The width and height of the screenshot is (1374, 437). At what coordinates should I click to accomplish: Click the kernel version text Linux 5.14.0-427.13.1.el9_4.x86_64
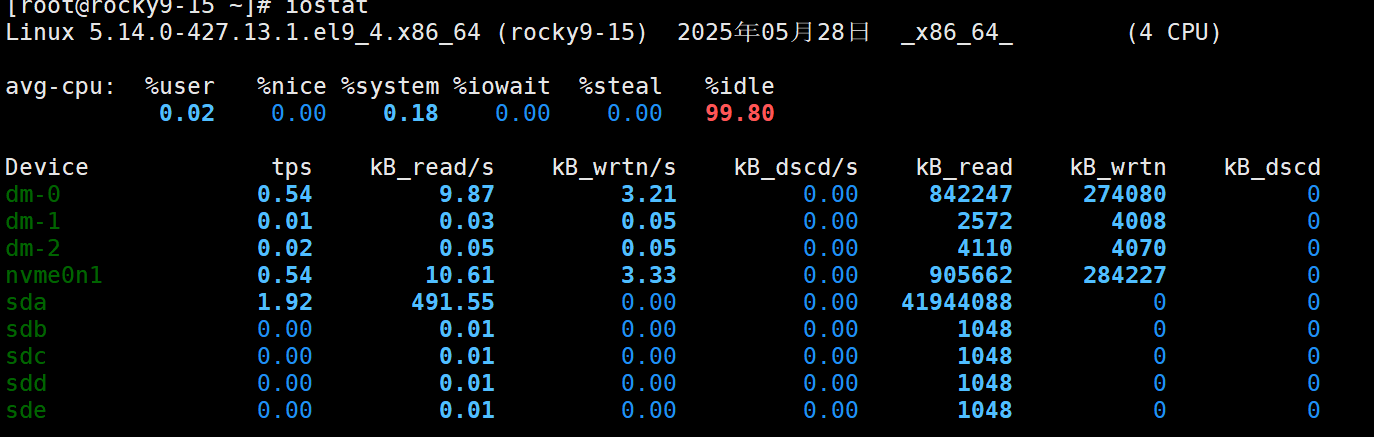click(243, 32)
